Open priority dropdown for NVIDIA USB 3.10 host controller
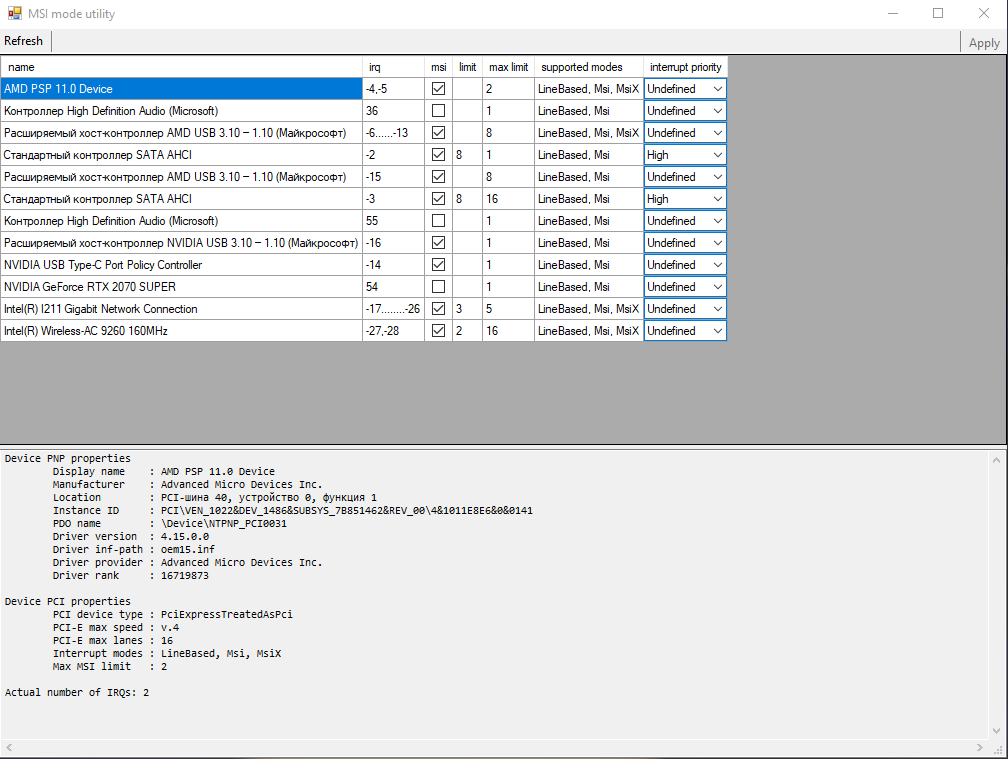The height and width of the screenshot is (759, 1008). pos(685,243)
